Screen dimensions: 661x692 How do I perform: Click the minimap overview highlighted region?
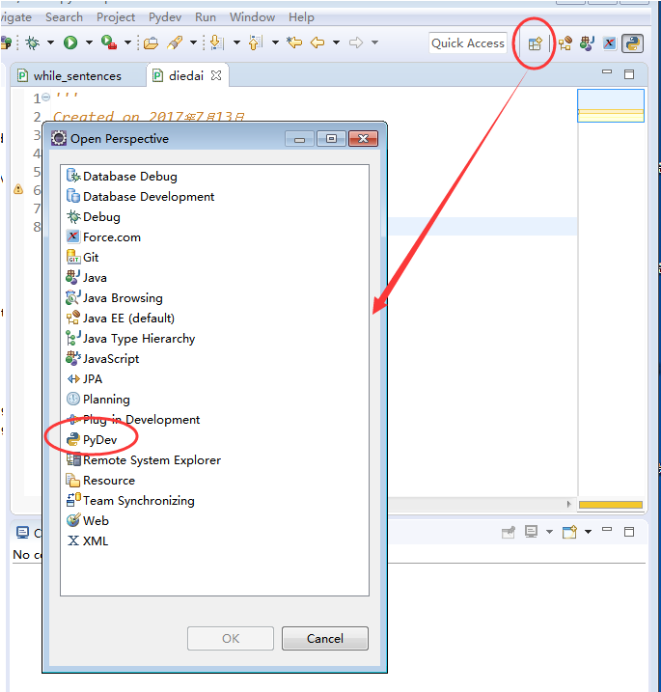(x=611, y=105)
